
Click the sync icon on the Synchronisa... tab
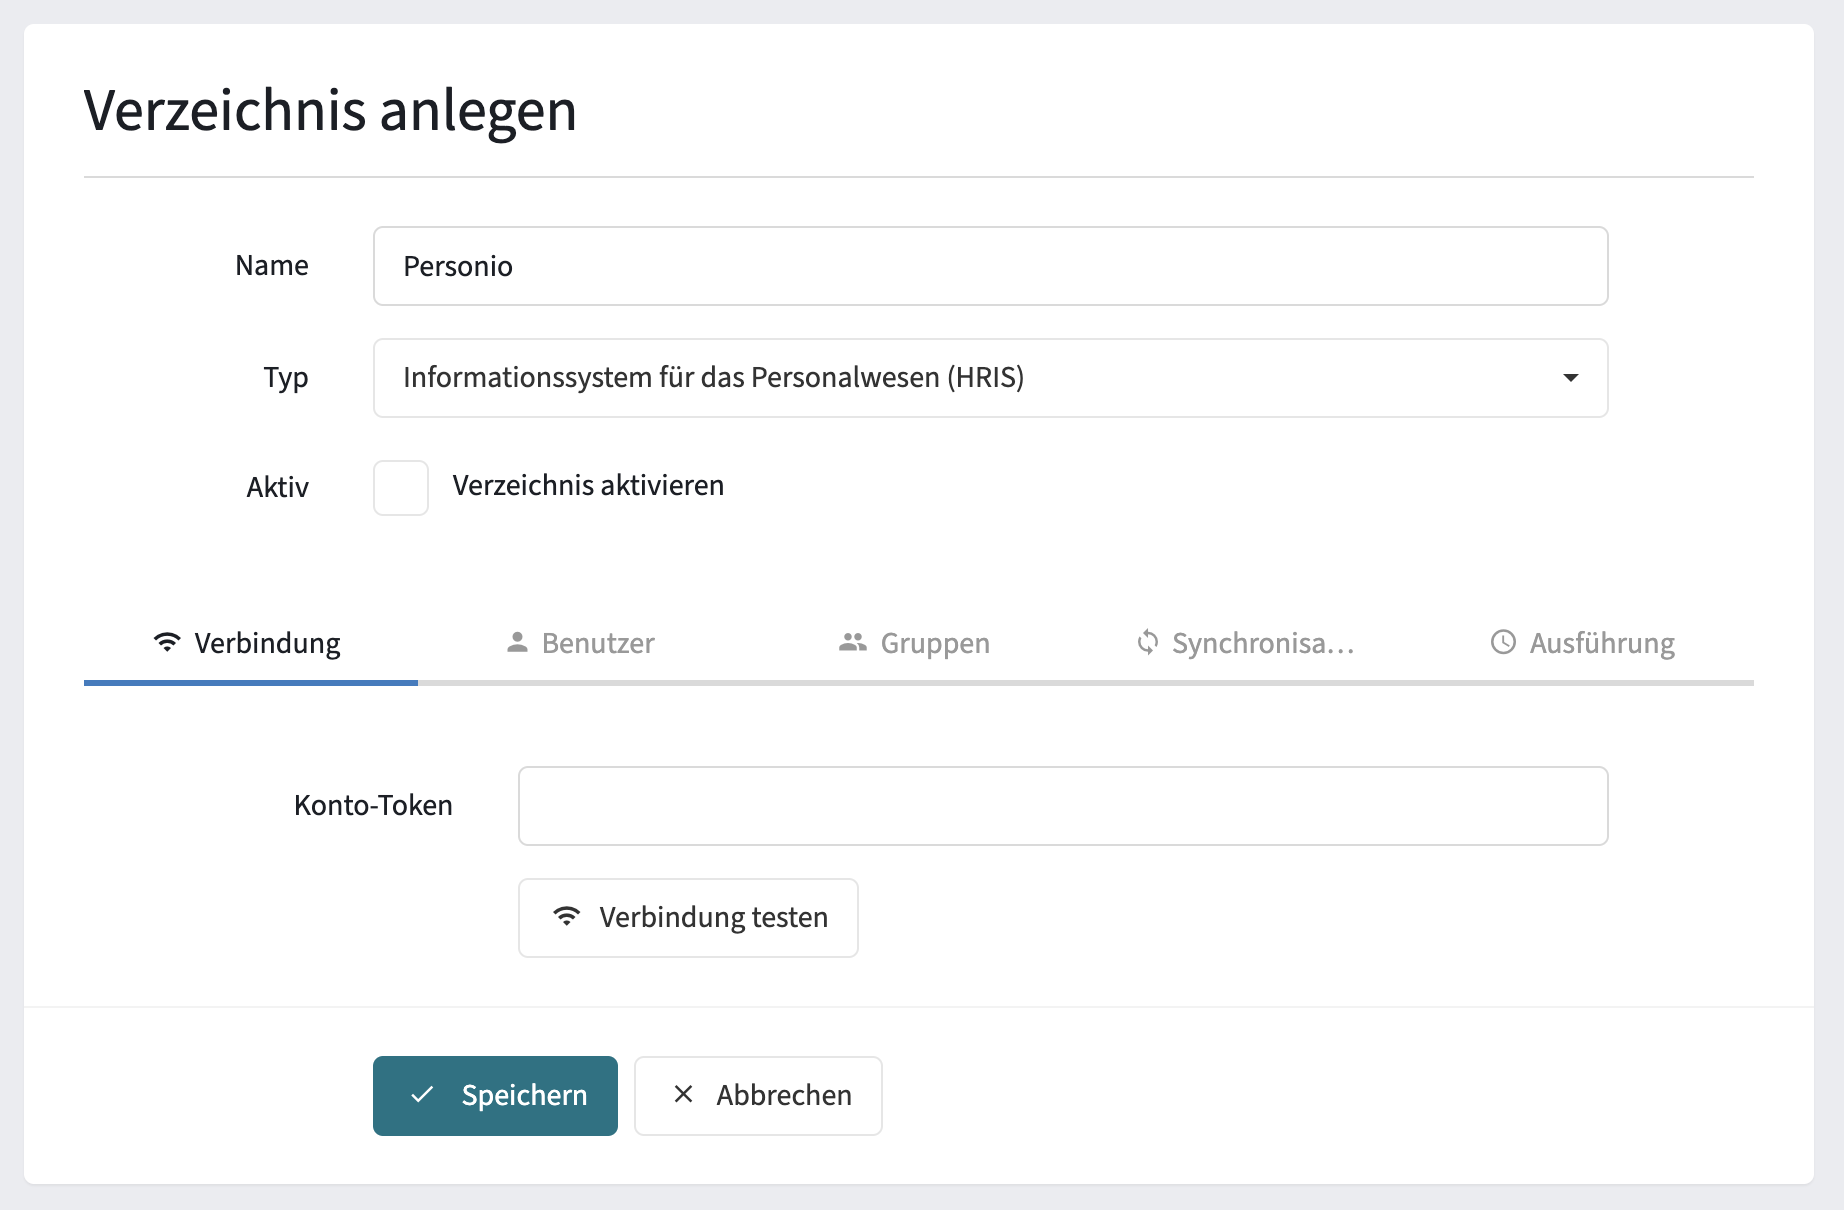[1148, 642]
